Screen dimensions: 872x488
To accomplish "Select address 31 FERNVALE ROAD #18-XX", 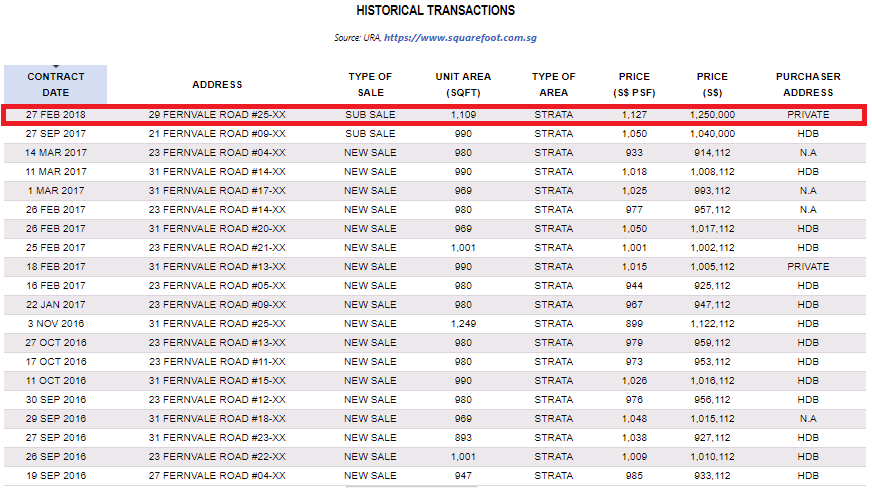I will (217, 419).
